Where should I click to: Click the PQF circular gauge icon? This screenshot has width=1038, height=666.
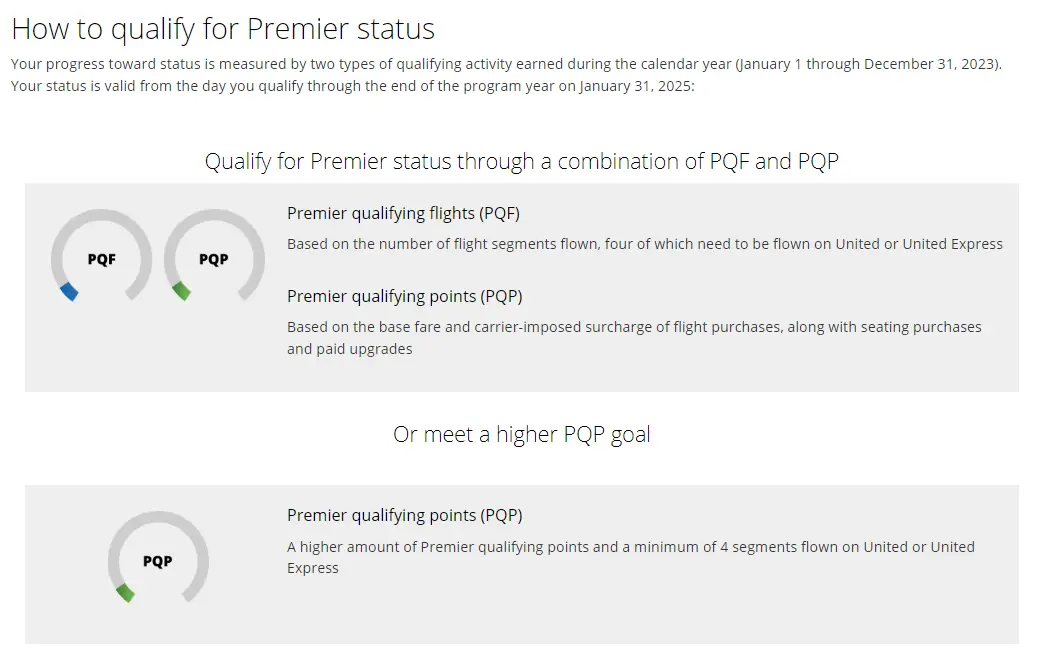coord(101,259)
